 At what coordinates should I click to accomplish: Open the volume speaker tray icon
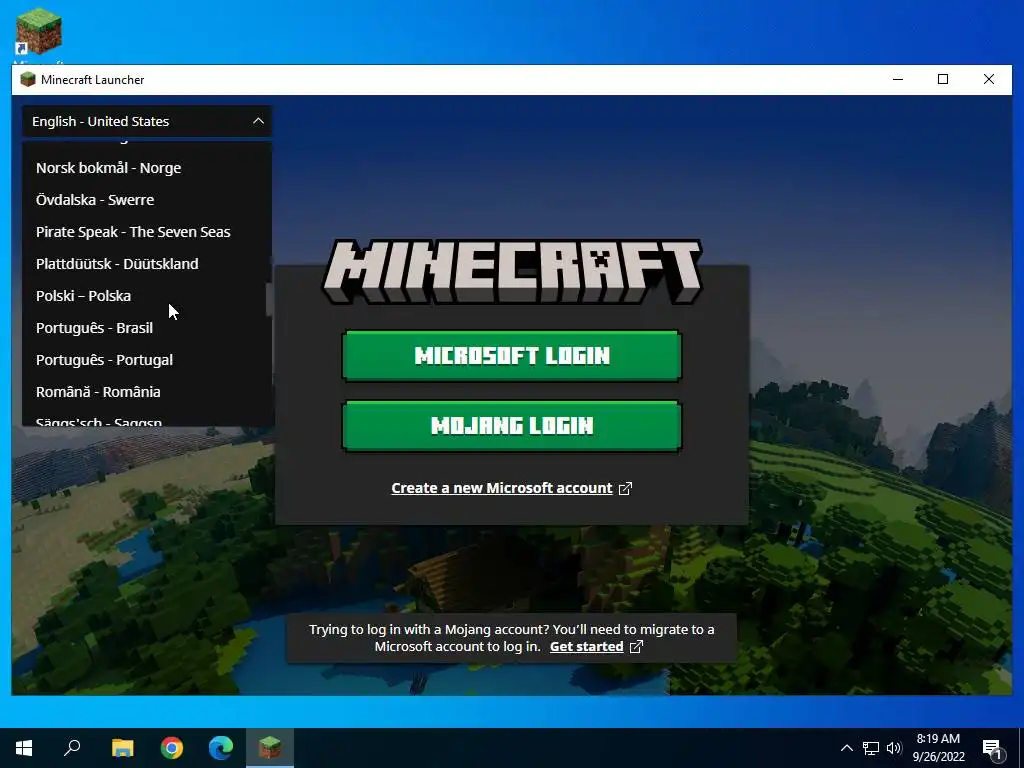pyautogui.click(x=894, y=748)
